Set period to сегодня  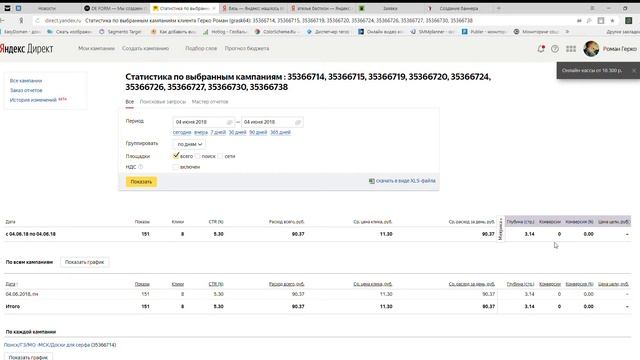click(182, 132)
